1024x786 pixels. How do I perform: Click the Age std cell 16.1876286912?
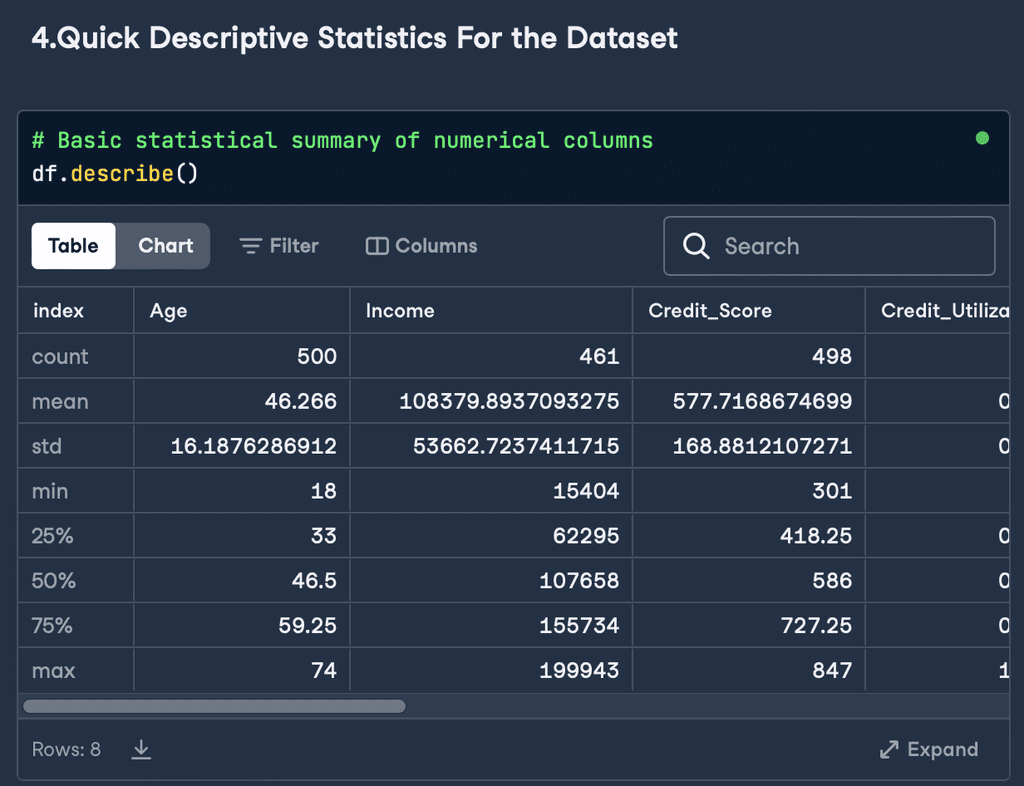point(242,447)
